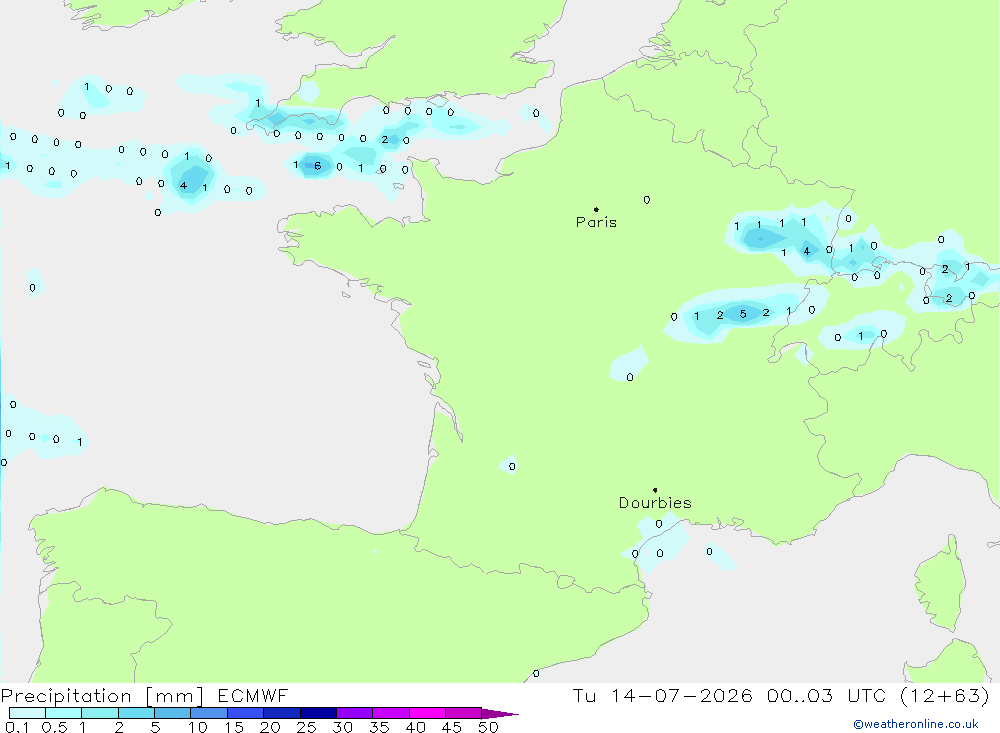This screenshot has height=733, width=1000.
Task: Select the Dourbies location dot marker
Action: coord(655,490)
